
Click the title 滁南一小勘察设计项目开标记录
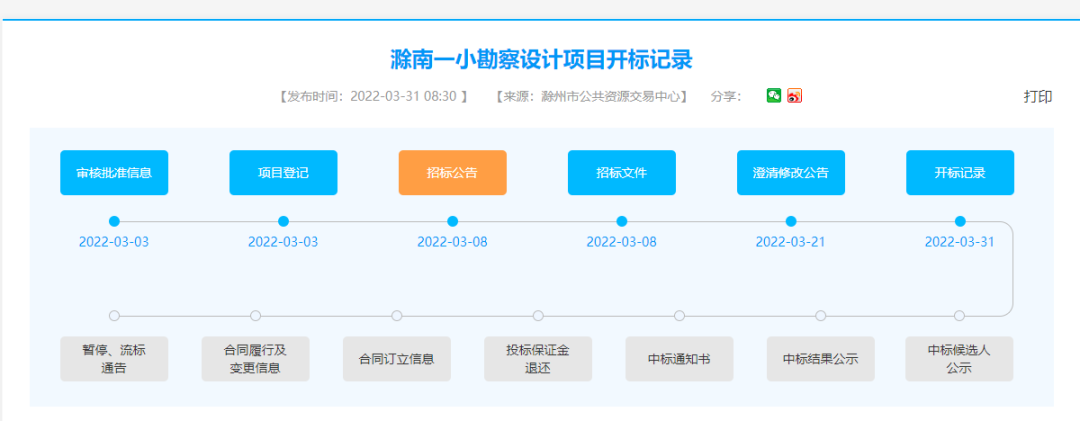[540, 60]
